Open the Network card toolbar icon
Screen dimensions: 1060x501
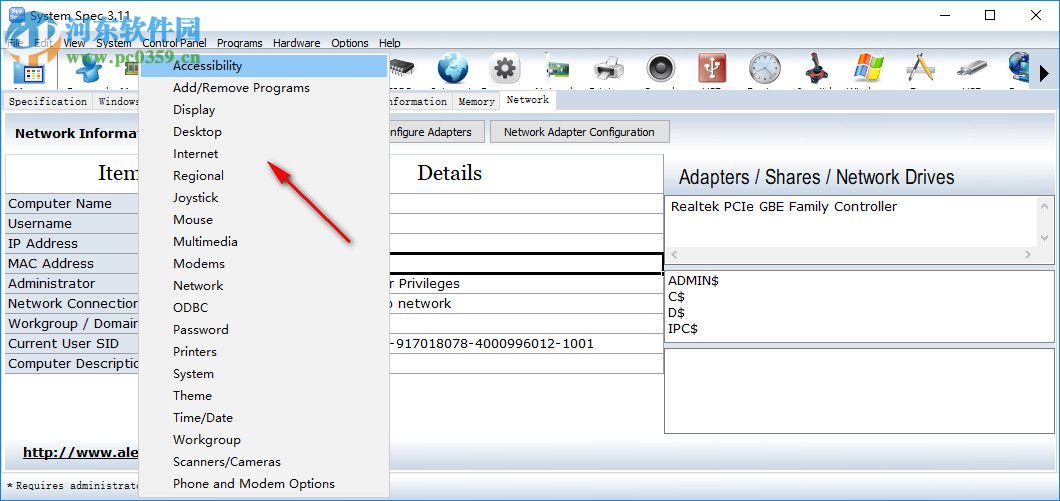[556, 70]
